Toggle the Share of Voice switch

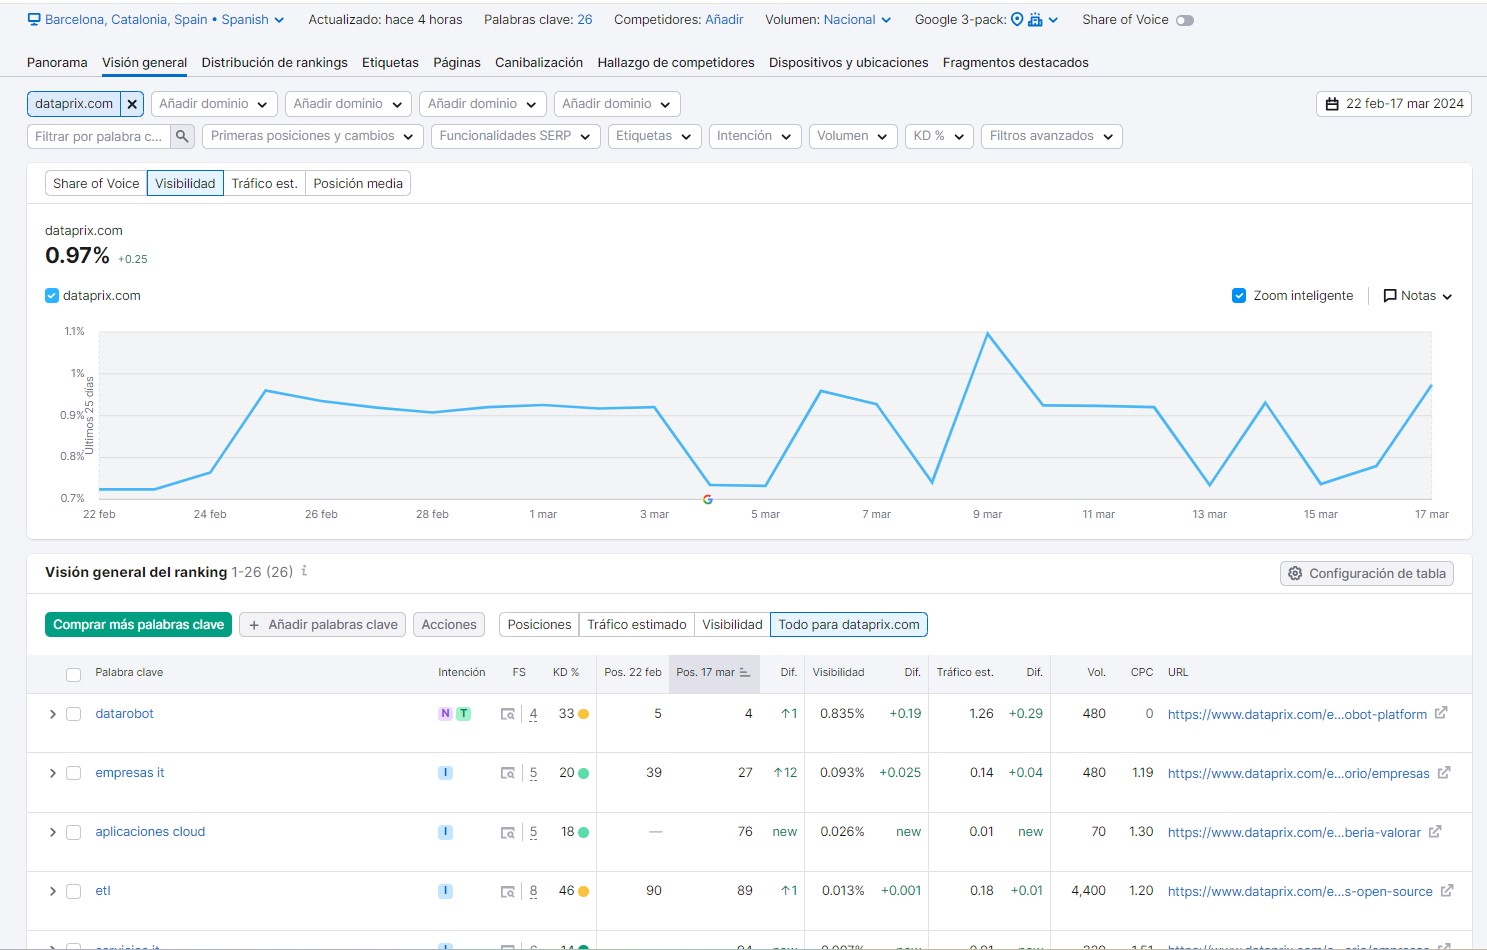coord(1184,20)
